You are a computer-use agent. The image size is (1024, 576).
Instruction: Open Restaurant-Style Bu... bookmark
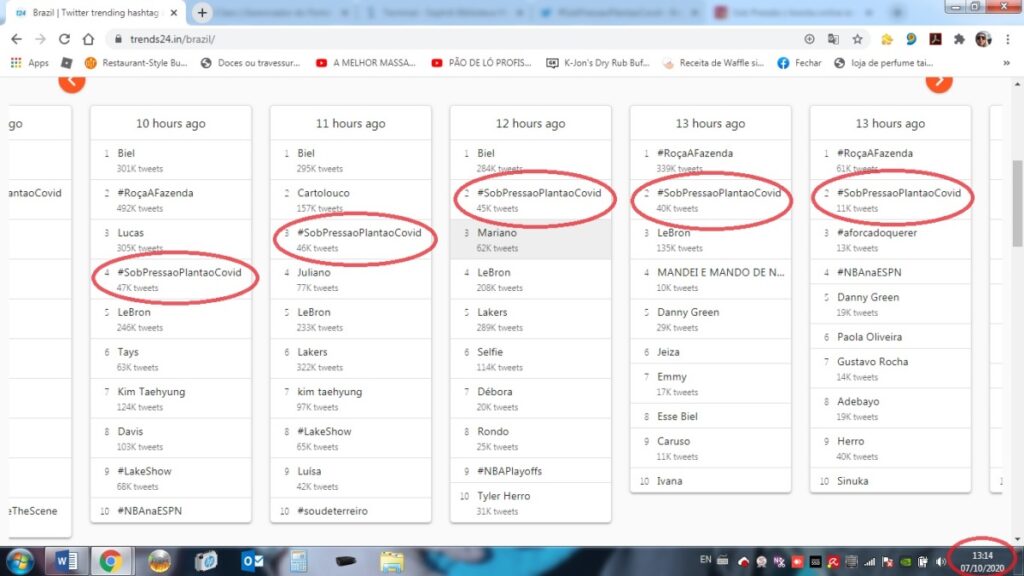(x=136, y=63)
